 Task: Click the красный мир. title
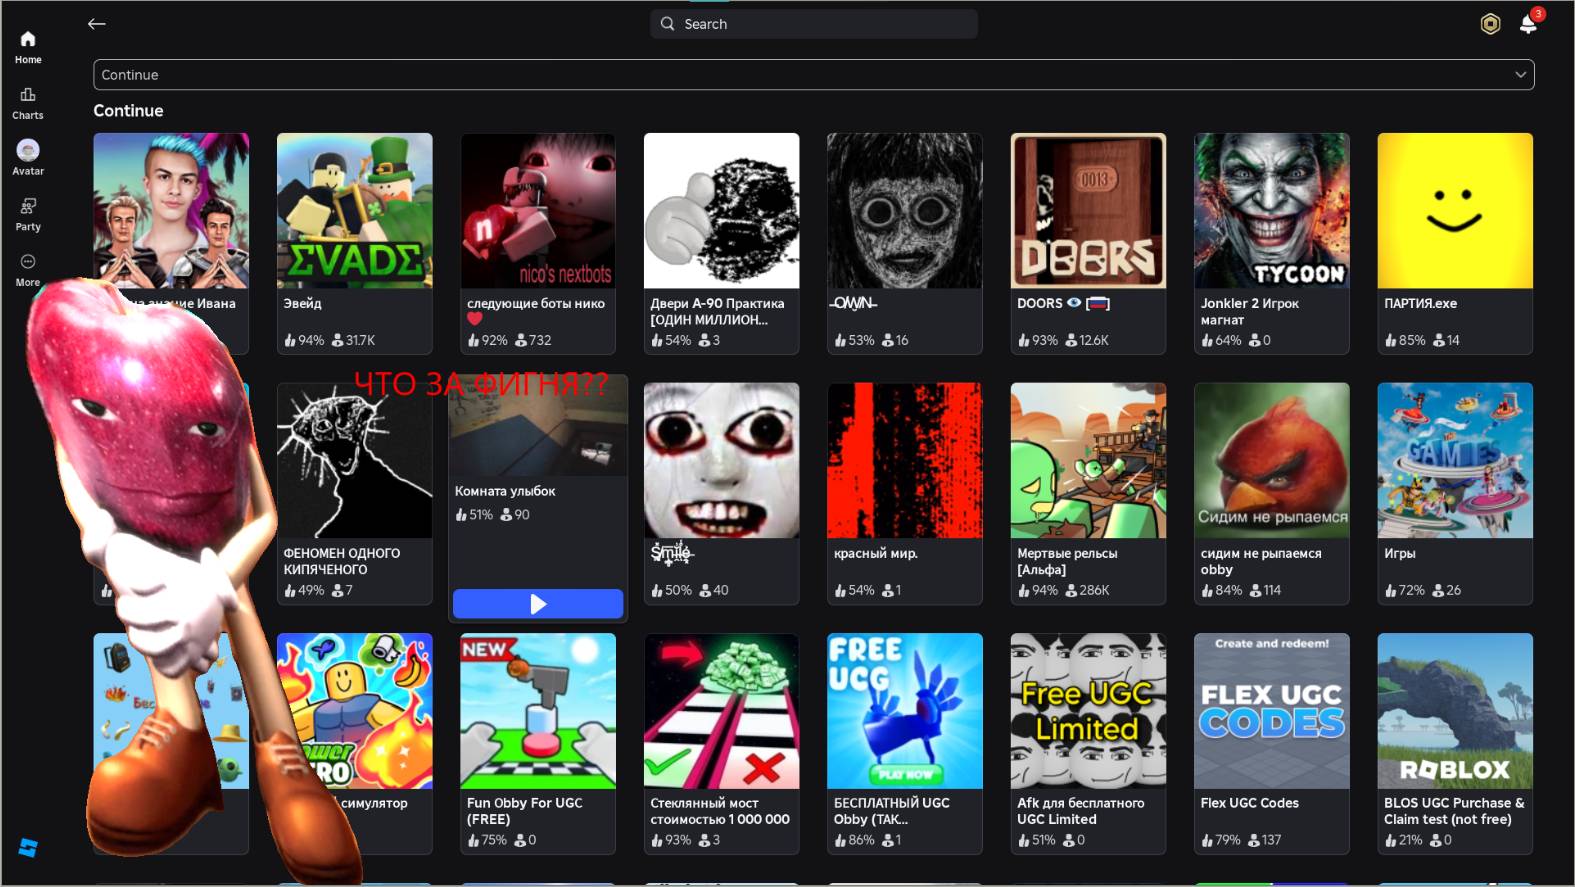[876, 553]
